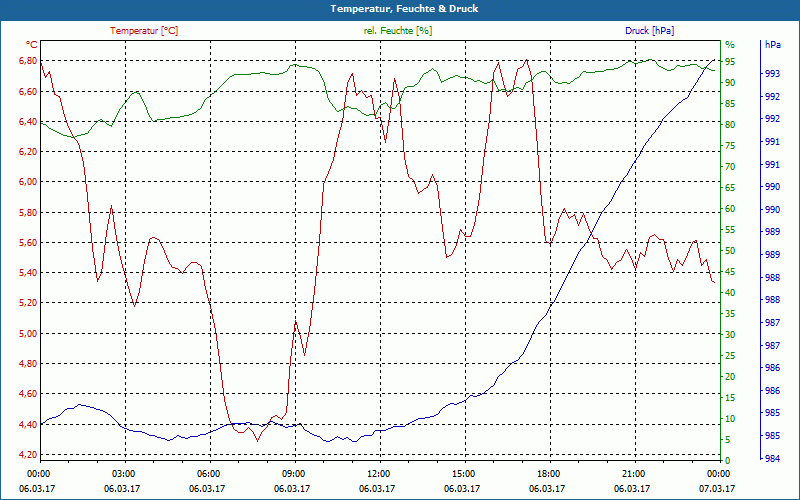
Task: Click temperature axis value 4,60
Action: (x=28, y=394)
